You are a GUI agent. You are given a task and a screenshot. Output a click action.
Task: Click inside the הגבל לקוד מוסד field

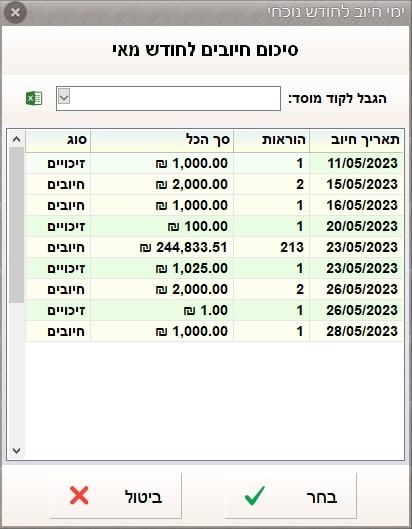pos(168,99)
